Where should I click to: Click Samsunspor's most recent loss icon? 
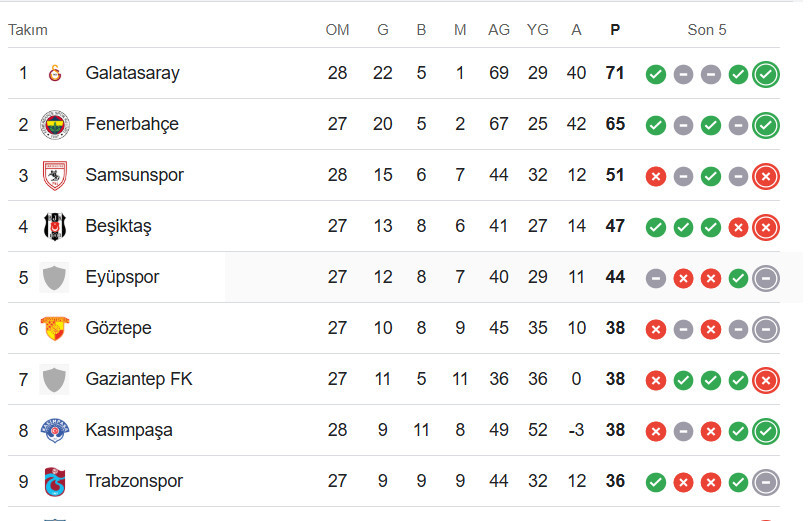pos(766,176)
